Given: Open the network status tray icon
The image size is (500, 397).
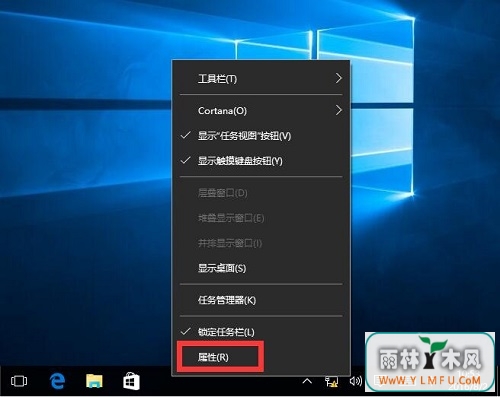Looking at the screenshot, I should 332,381.
